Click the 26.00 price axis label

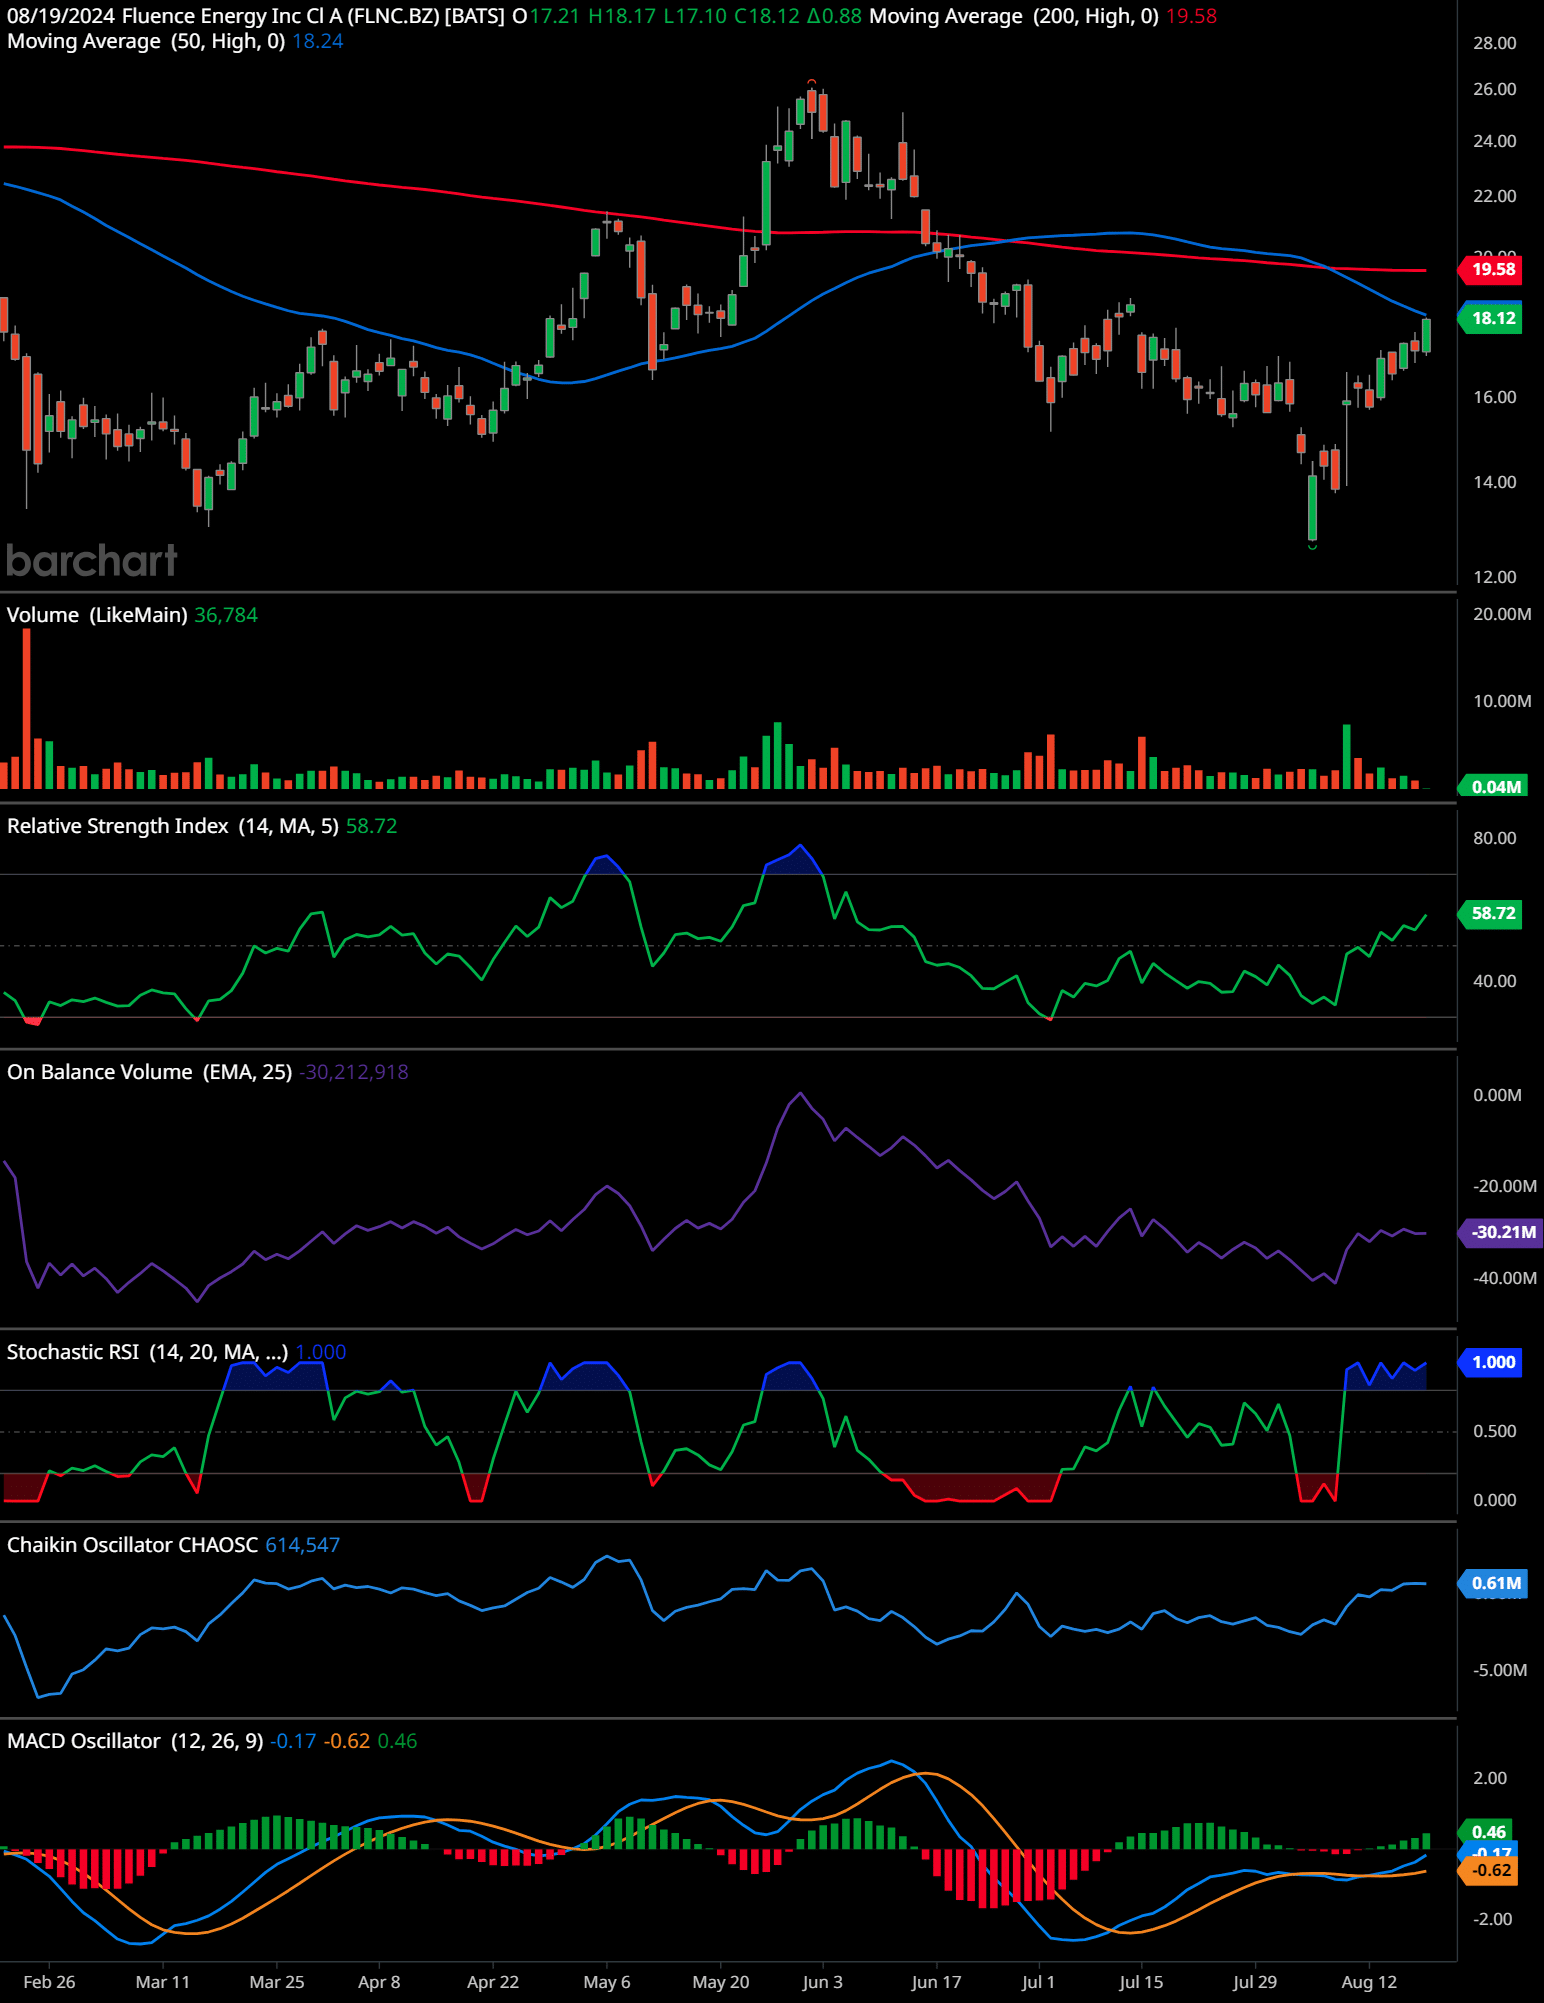[1494, 89]
